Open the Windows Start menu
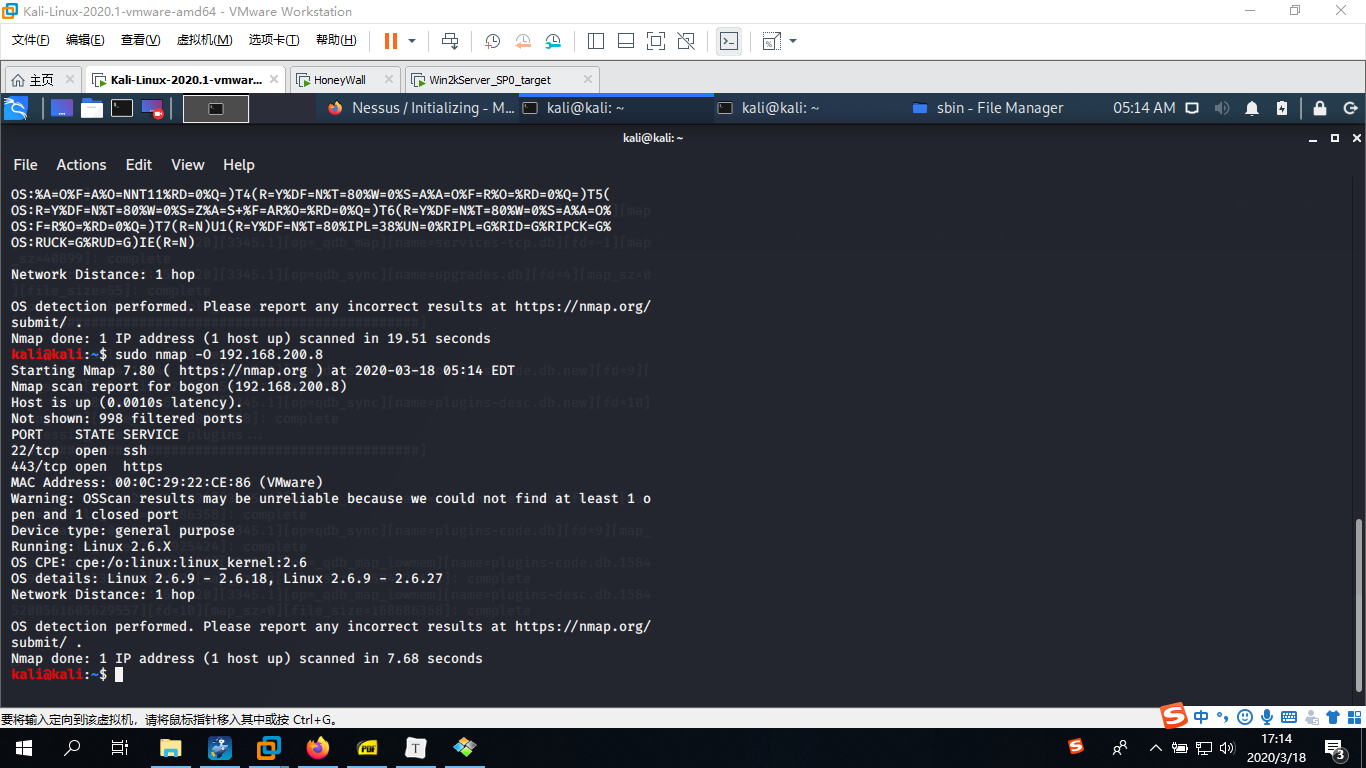The image size is (1366, 768). pyautogui.click(x=23, y=747)
